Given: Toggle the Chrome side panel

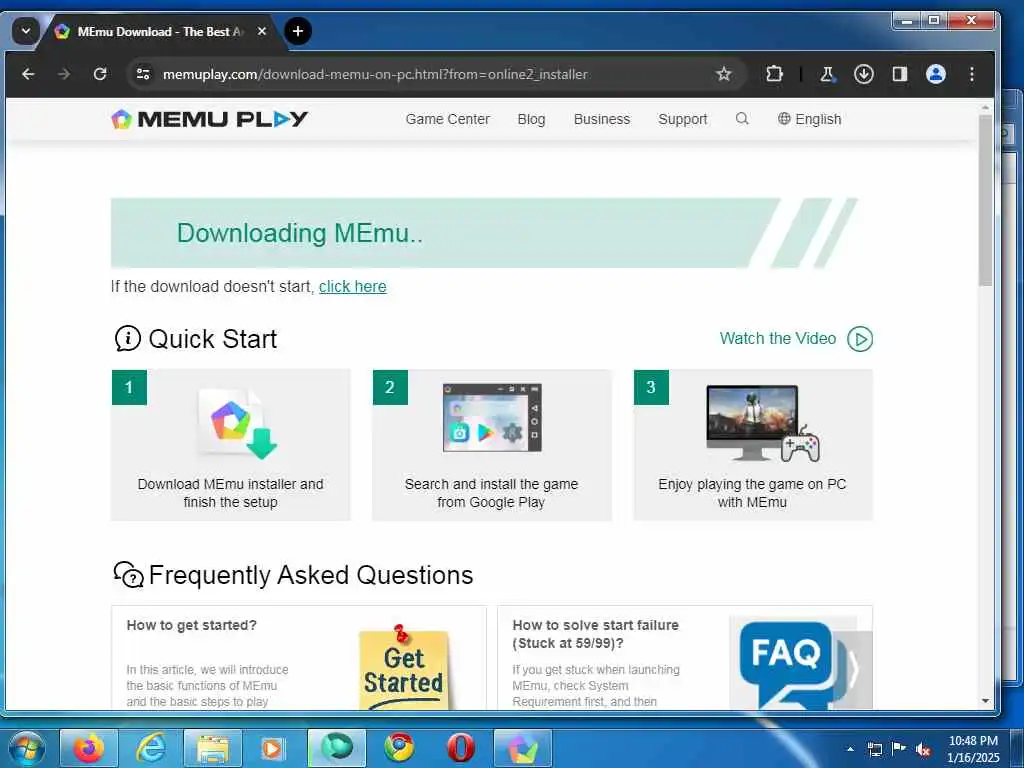Looking at the screenshot, I should pyautogui.click(x=900, y=74).
